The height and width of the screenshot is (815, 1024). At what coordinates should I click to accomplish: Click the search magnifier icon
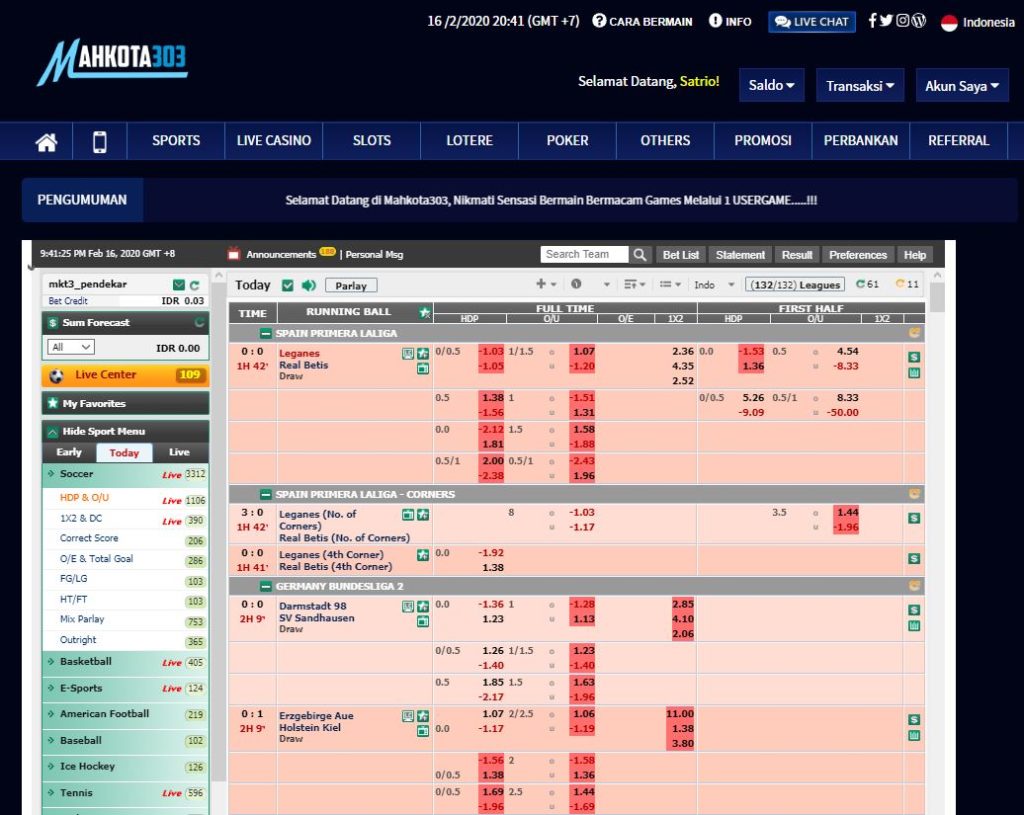pos(640,255)
